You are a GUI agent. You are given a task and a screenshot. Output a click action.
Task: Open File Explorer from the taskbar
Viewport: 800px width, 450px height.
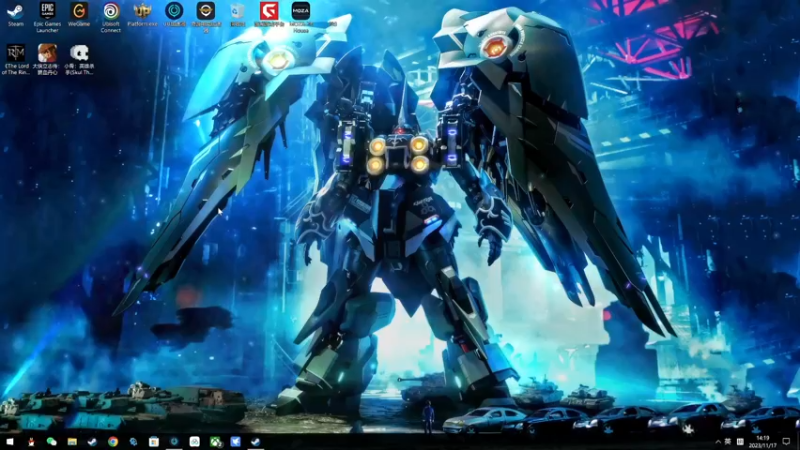(72, 442)
